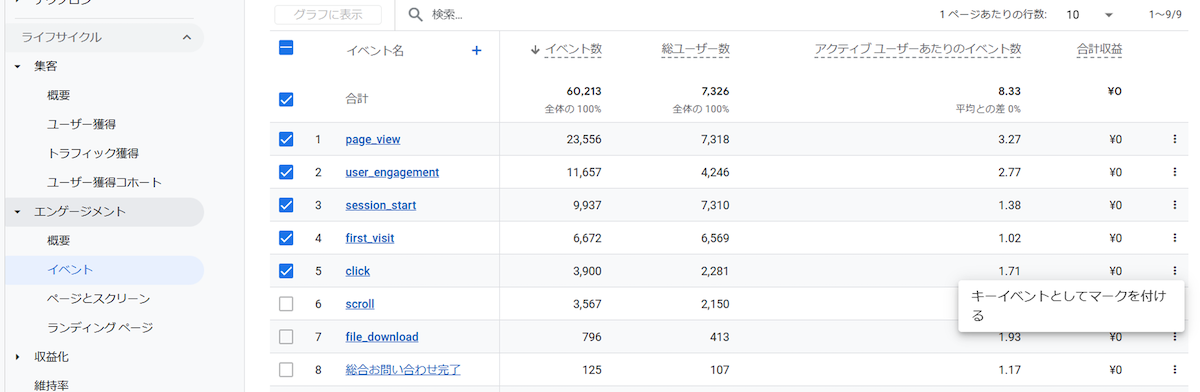Check the scroll event checkbox

pyautogui.click(x=286, y=304)
